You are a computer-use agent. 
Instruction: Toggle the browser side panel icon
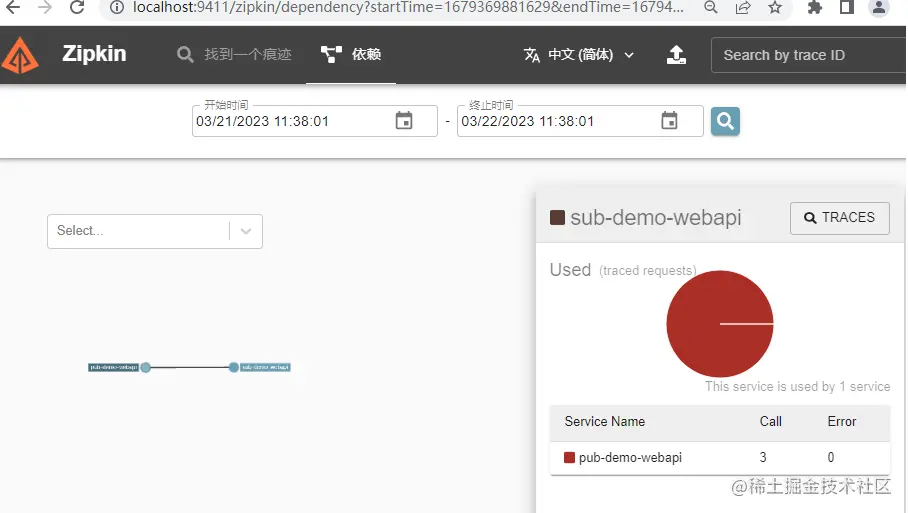click(847, 8)
